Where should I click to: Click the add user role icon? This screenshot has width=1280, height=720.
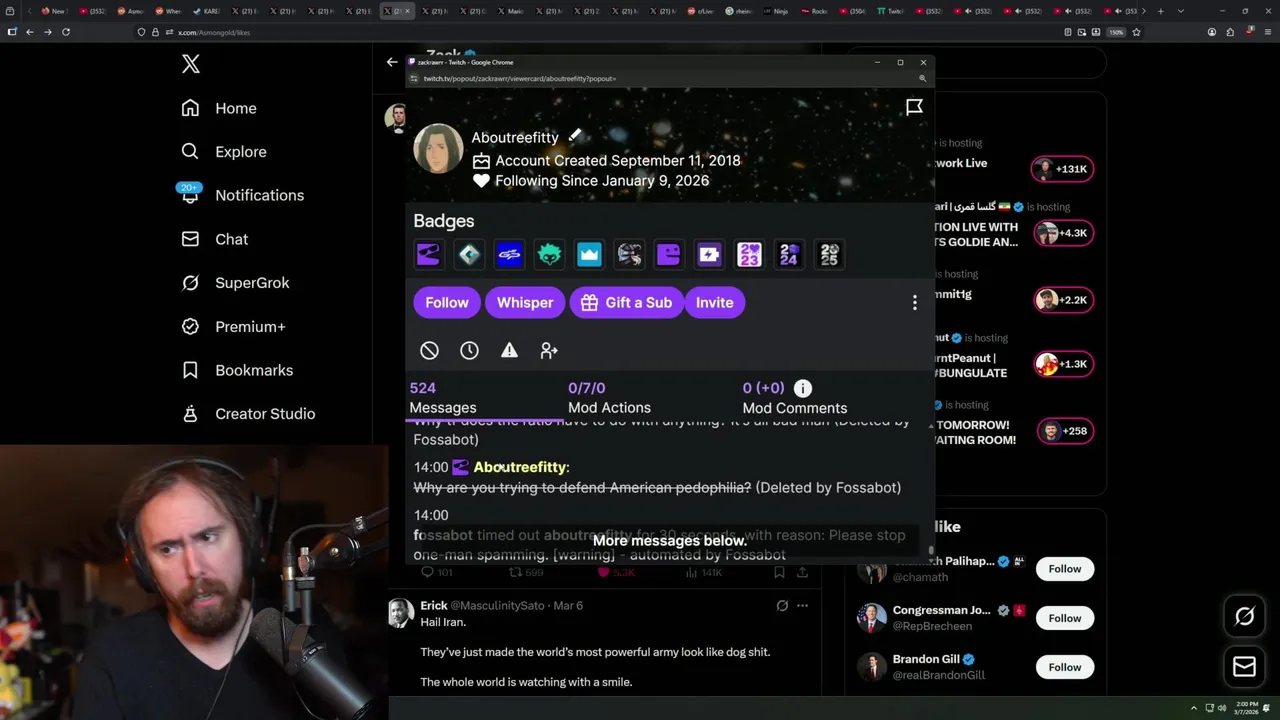549,350
